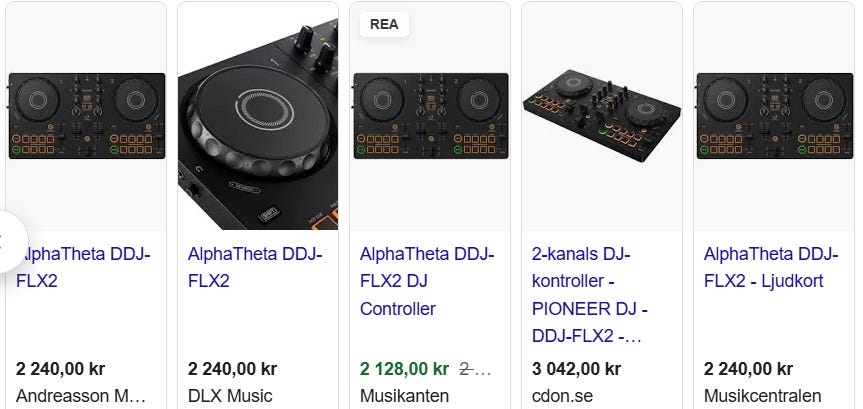863x409 pixels.
Task: Open Andreasson Musik DDJ-FLX2 product image
Action: click(86, 115)
